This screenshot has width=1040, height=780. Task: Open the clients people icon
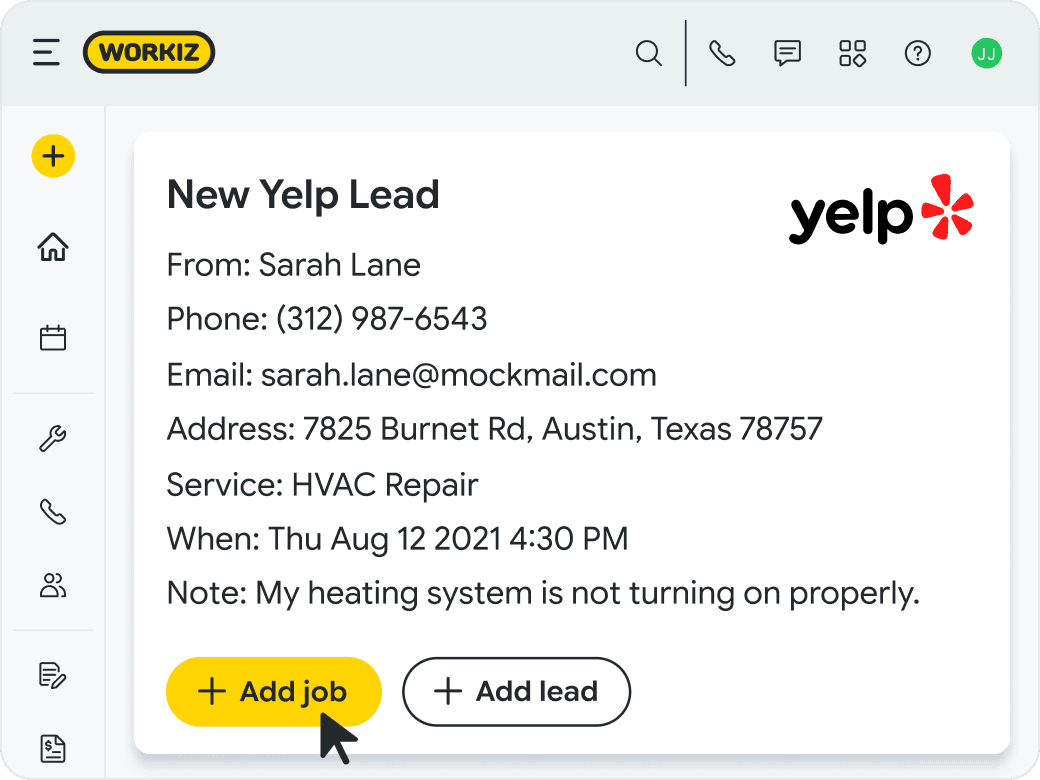(53, 585)
